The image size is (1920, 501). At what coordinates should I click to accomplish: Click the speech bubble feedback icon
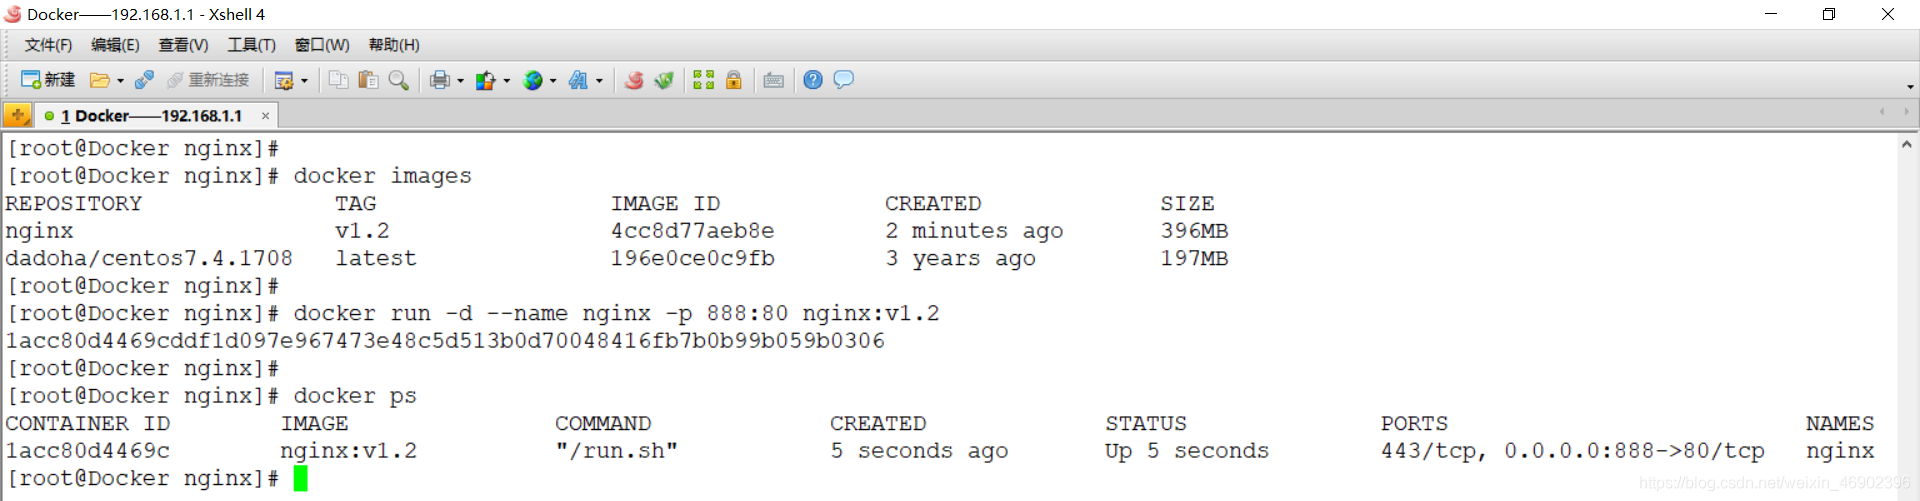[843, 80]
